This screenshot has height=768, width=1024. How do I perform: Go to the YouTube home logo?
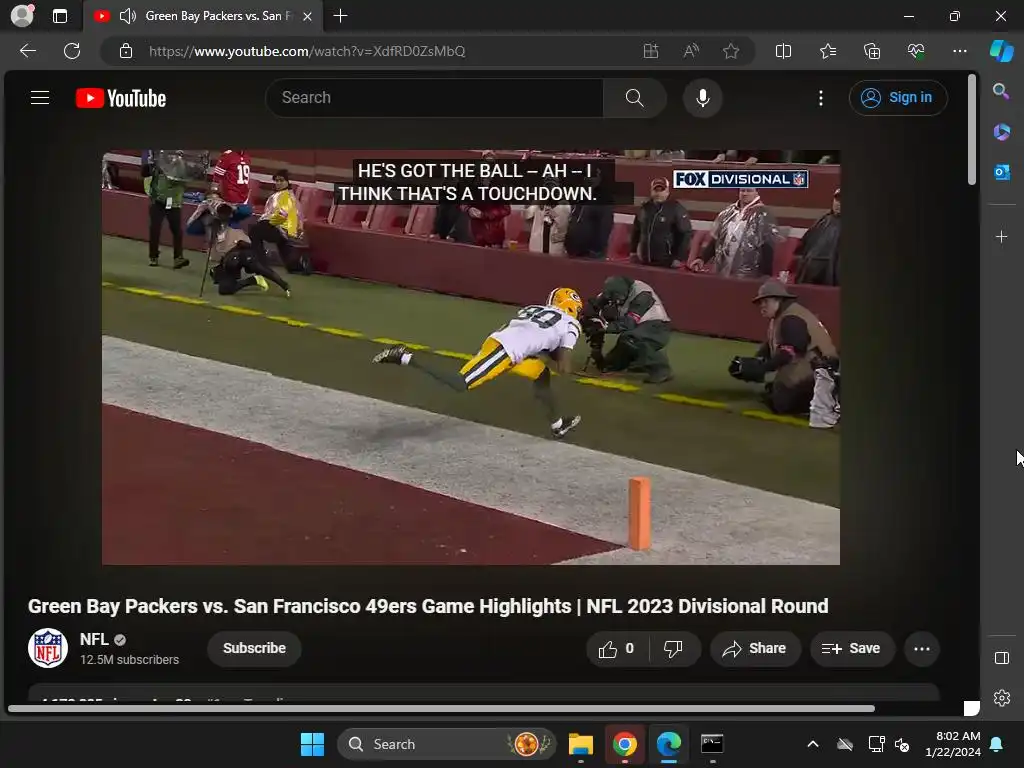tap(121, 98)
